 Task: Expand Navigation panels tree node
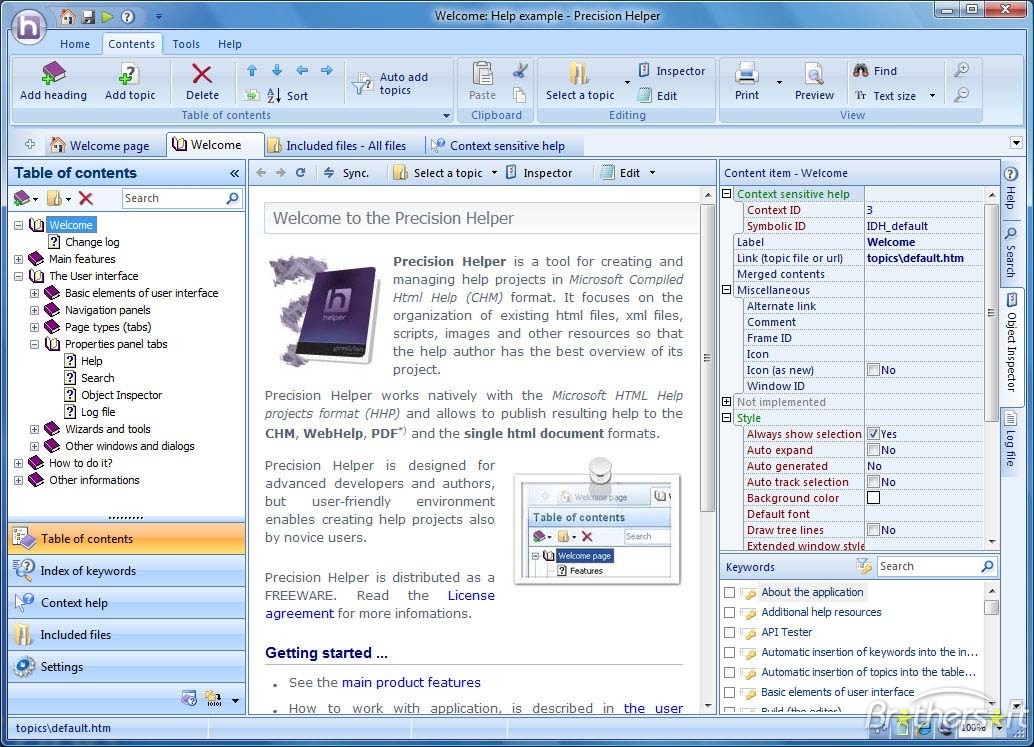[x=34, y=310]
